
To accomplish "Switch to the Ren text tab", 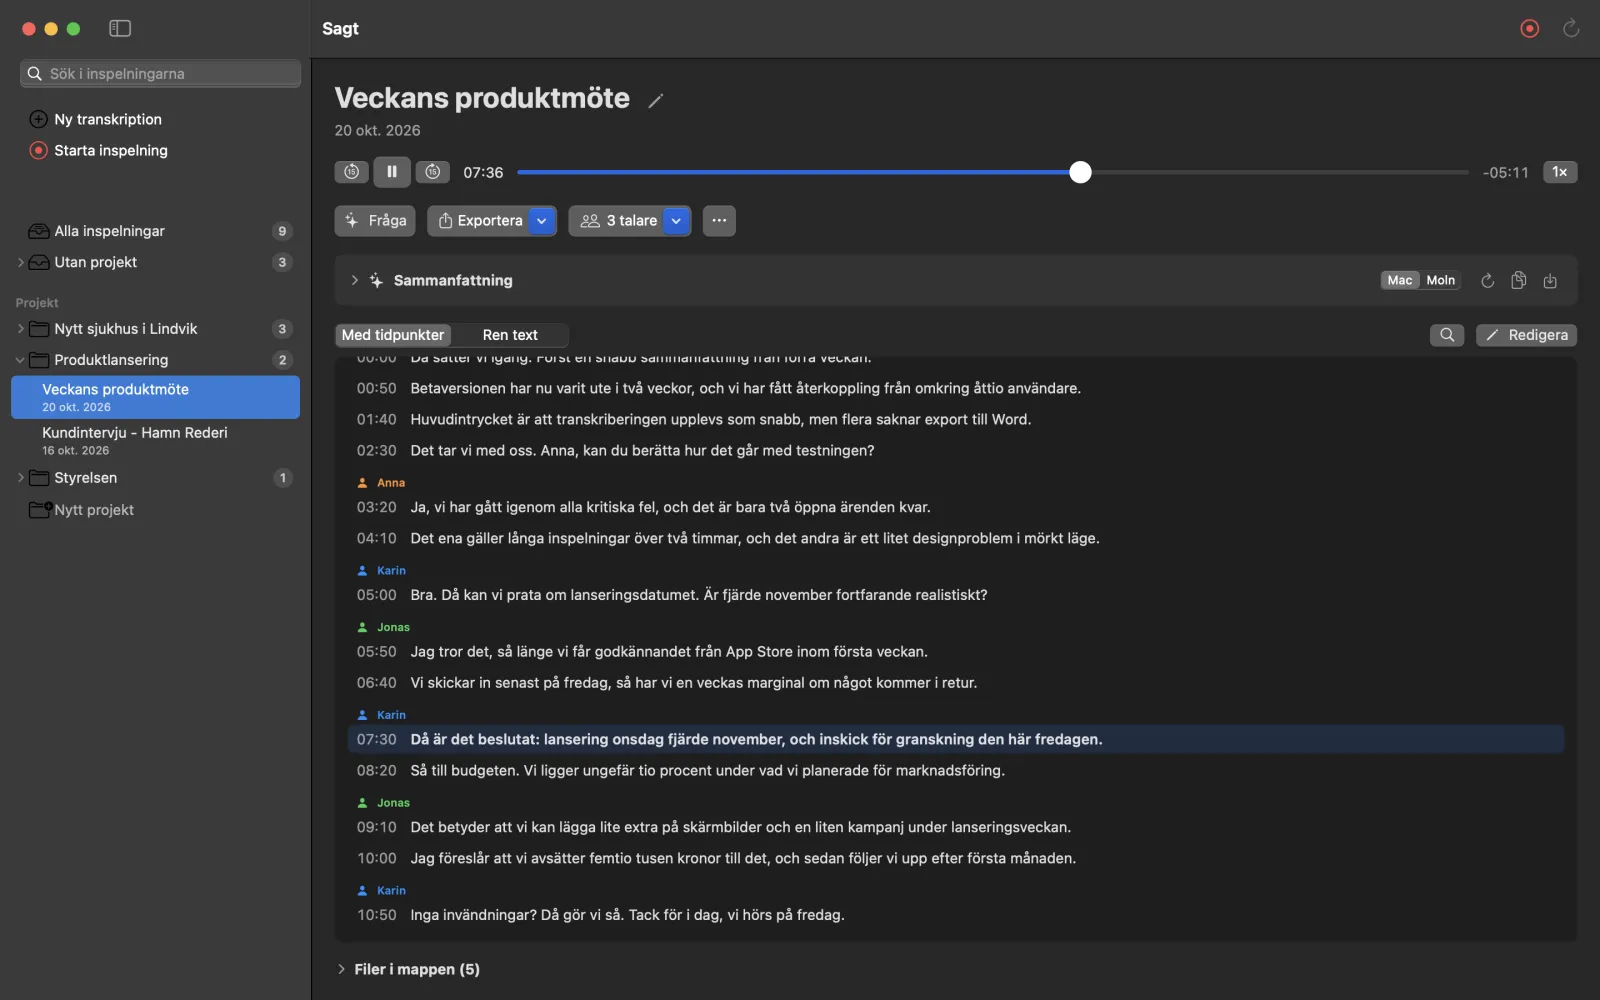I will (x=510, y=335).
